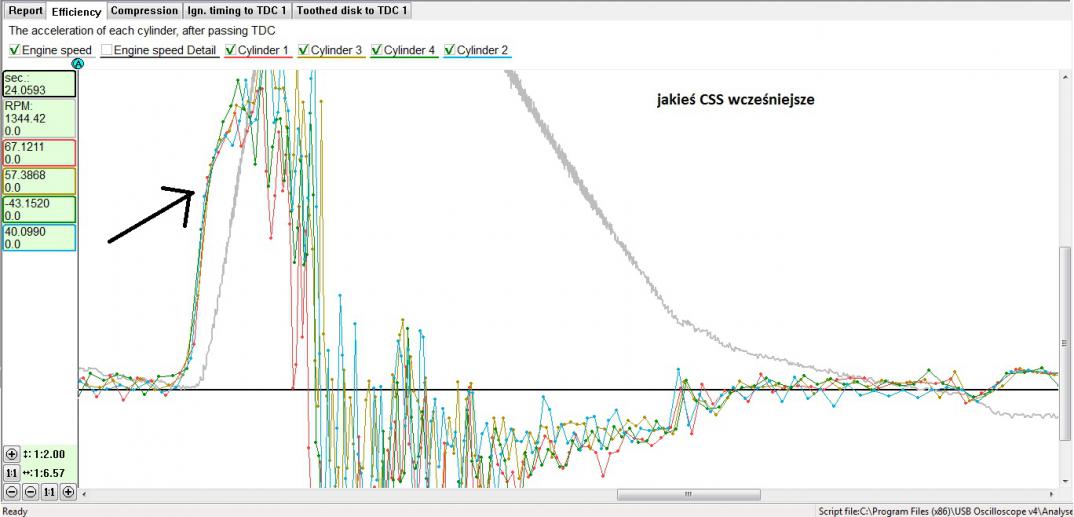Click the acceleration of each cylinder description
This screenshot has height=517, width=1074.
[142, 31]
